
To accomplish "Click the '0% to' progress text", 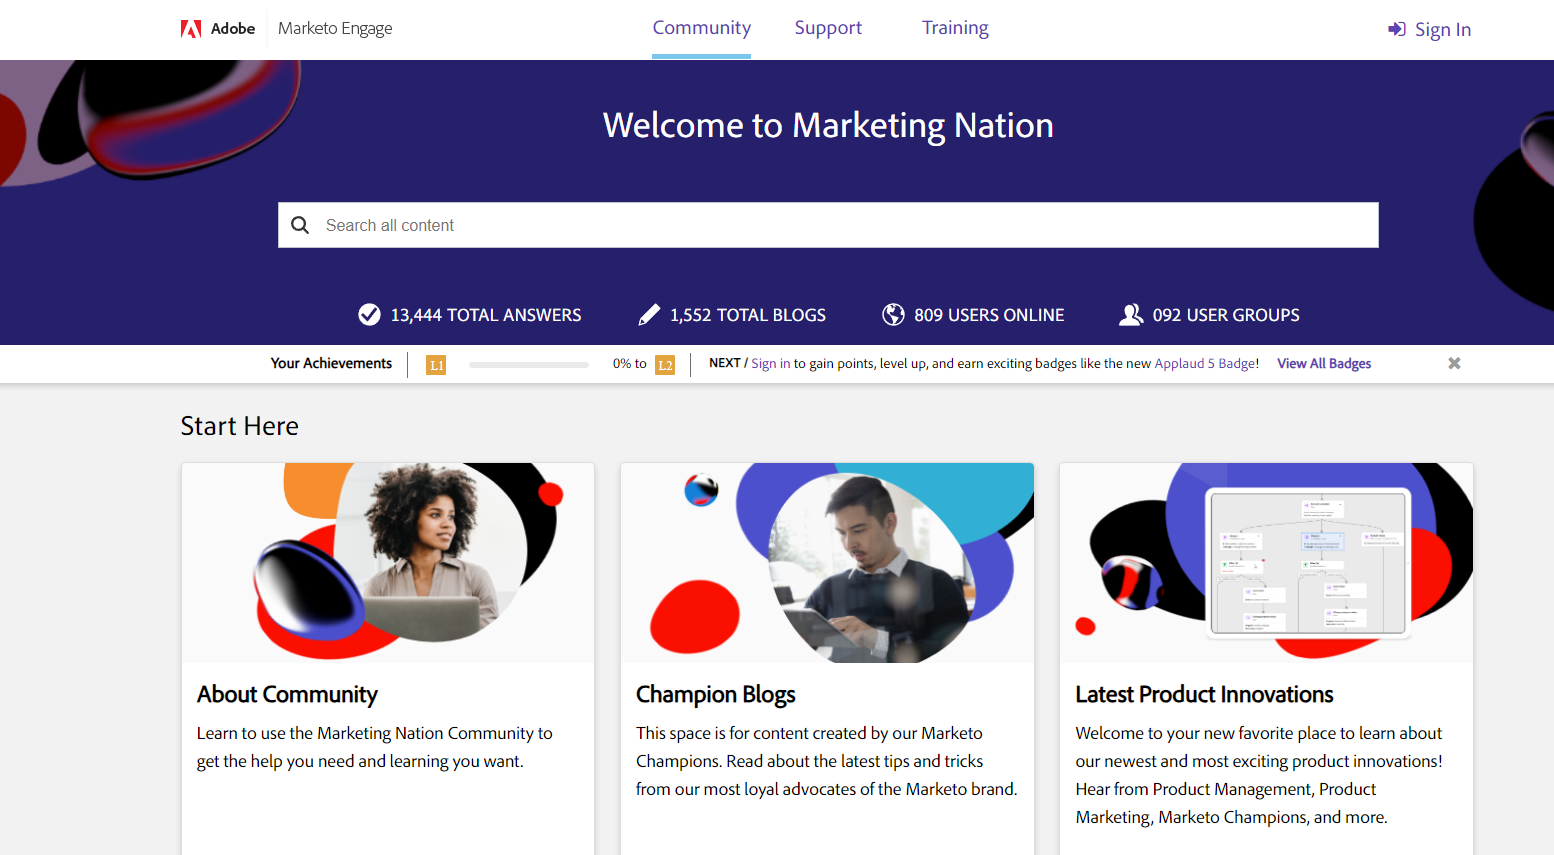I will point(630,364).
